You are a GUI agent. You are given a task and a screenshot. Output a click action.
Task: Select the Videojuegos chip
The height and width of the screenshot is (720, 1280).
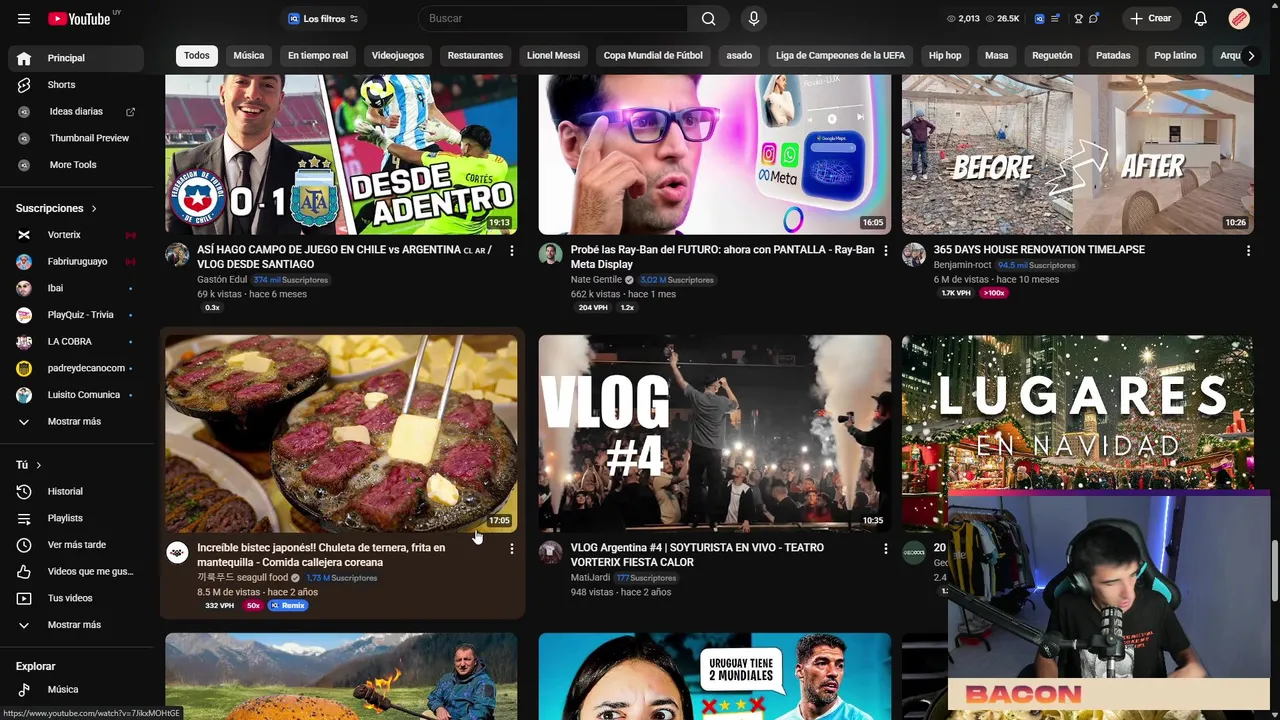coord(398,55)
